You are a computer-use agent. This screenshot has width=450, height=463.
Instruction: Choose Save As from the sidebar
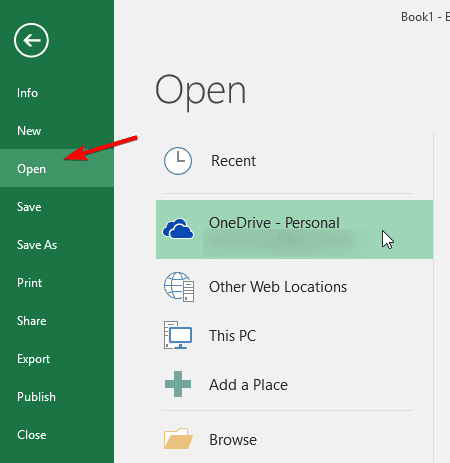pos(57,245)
